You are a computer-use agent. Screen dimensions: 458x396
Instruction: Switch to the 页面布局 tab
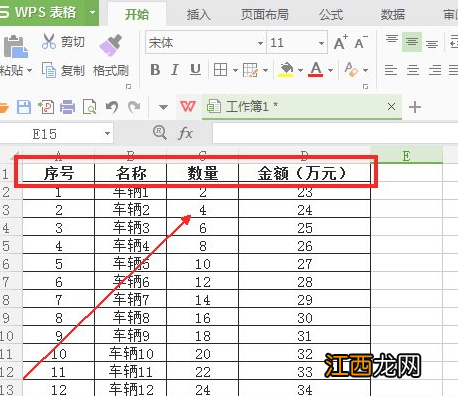(265, 15)
